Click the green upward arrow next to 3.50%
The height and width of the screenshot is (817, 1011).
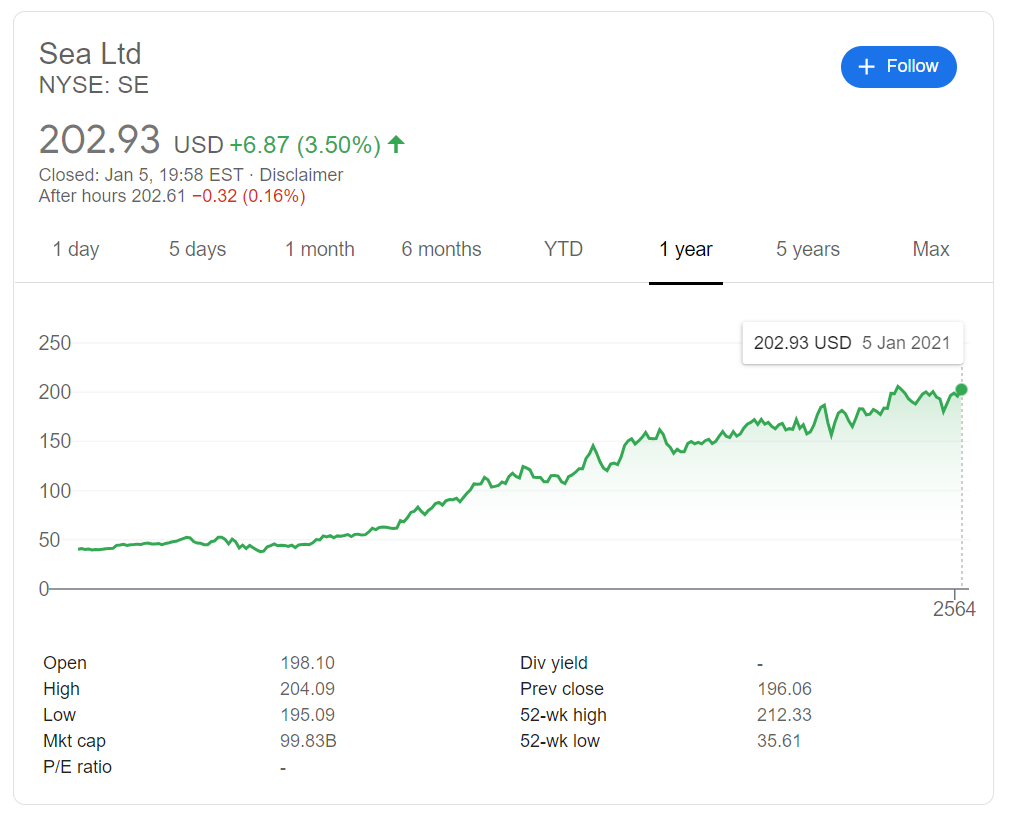click(396, 144)
